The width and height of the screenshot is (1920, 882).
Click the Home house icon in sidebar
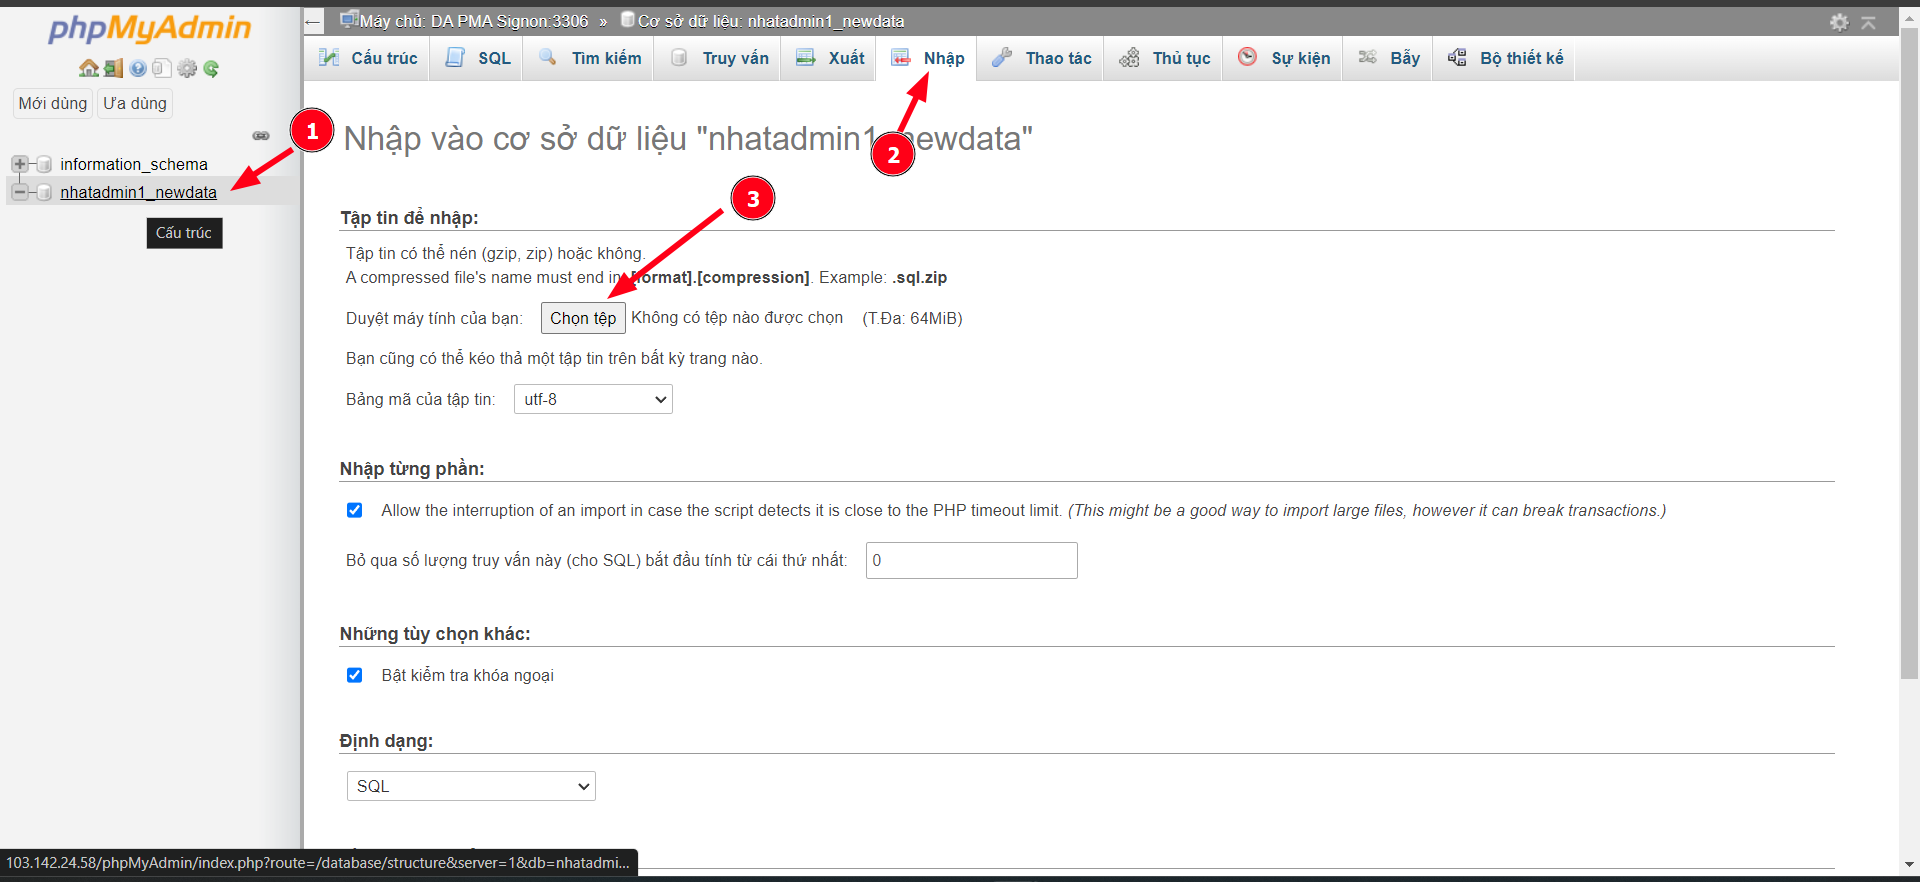89,68
